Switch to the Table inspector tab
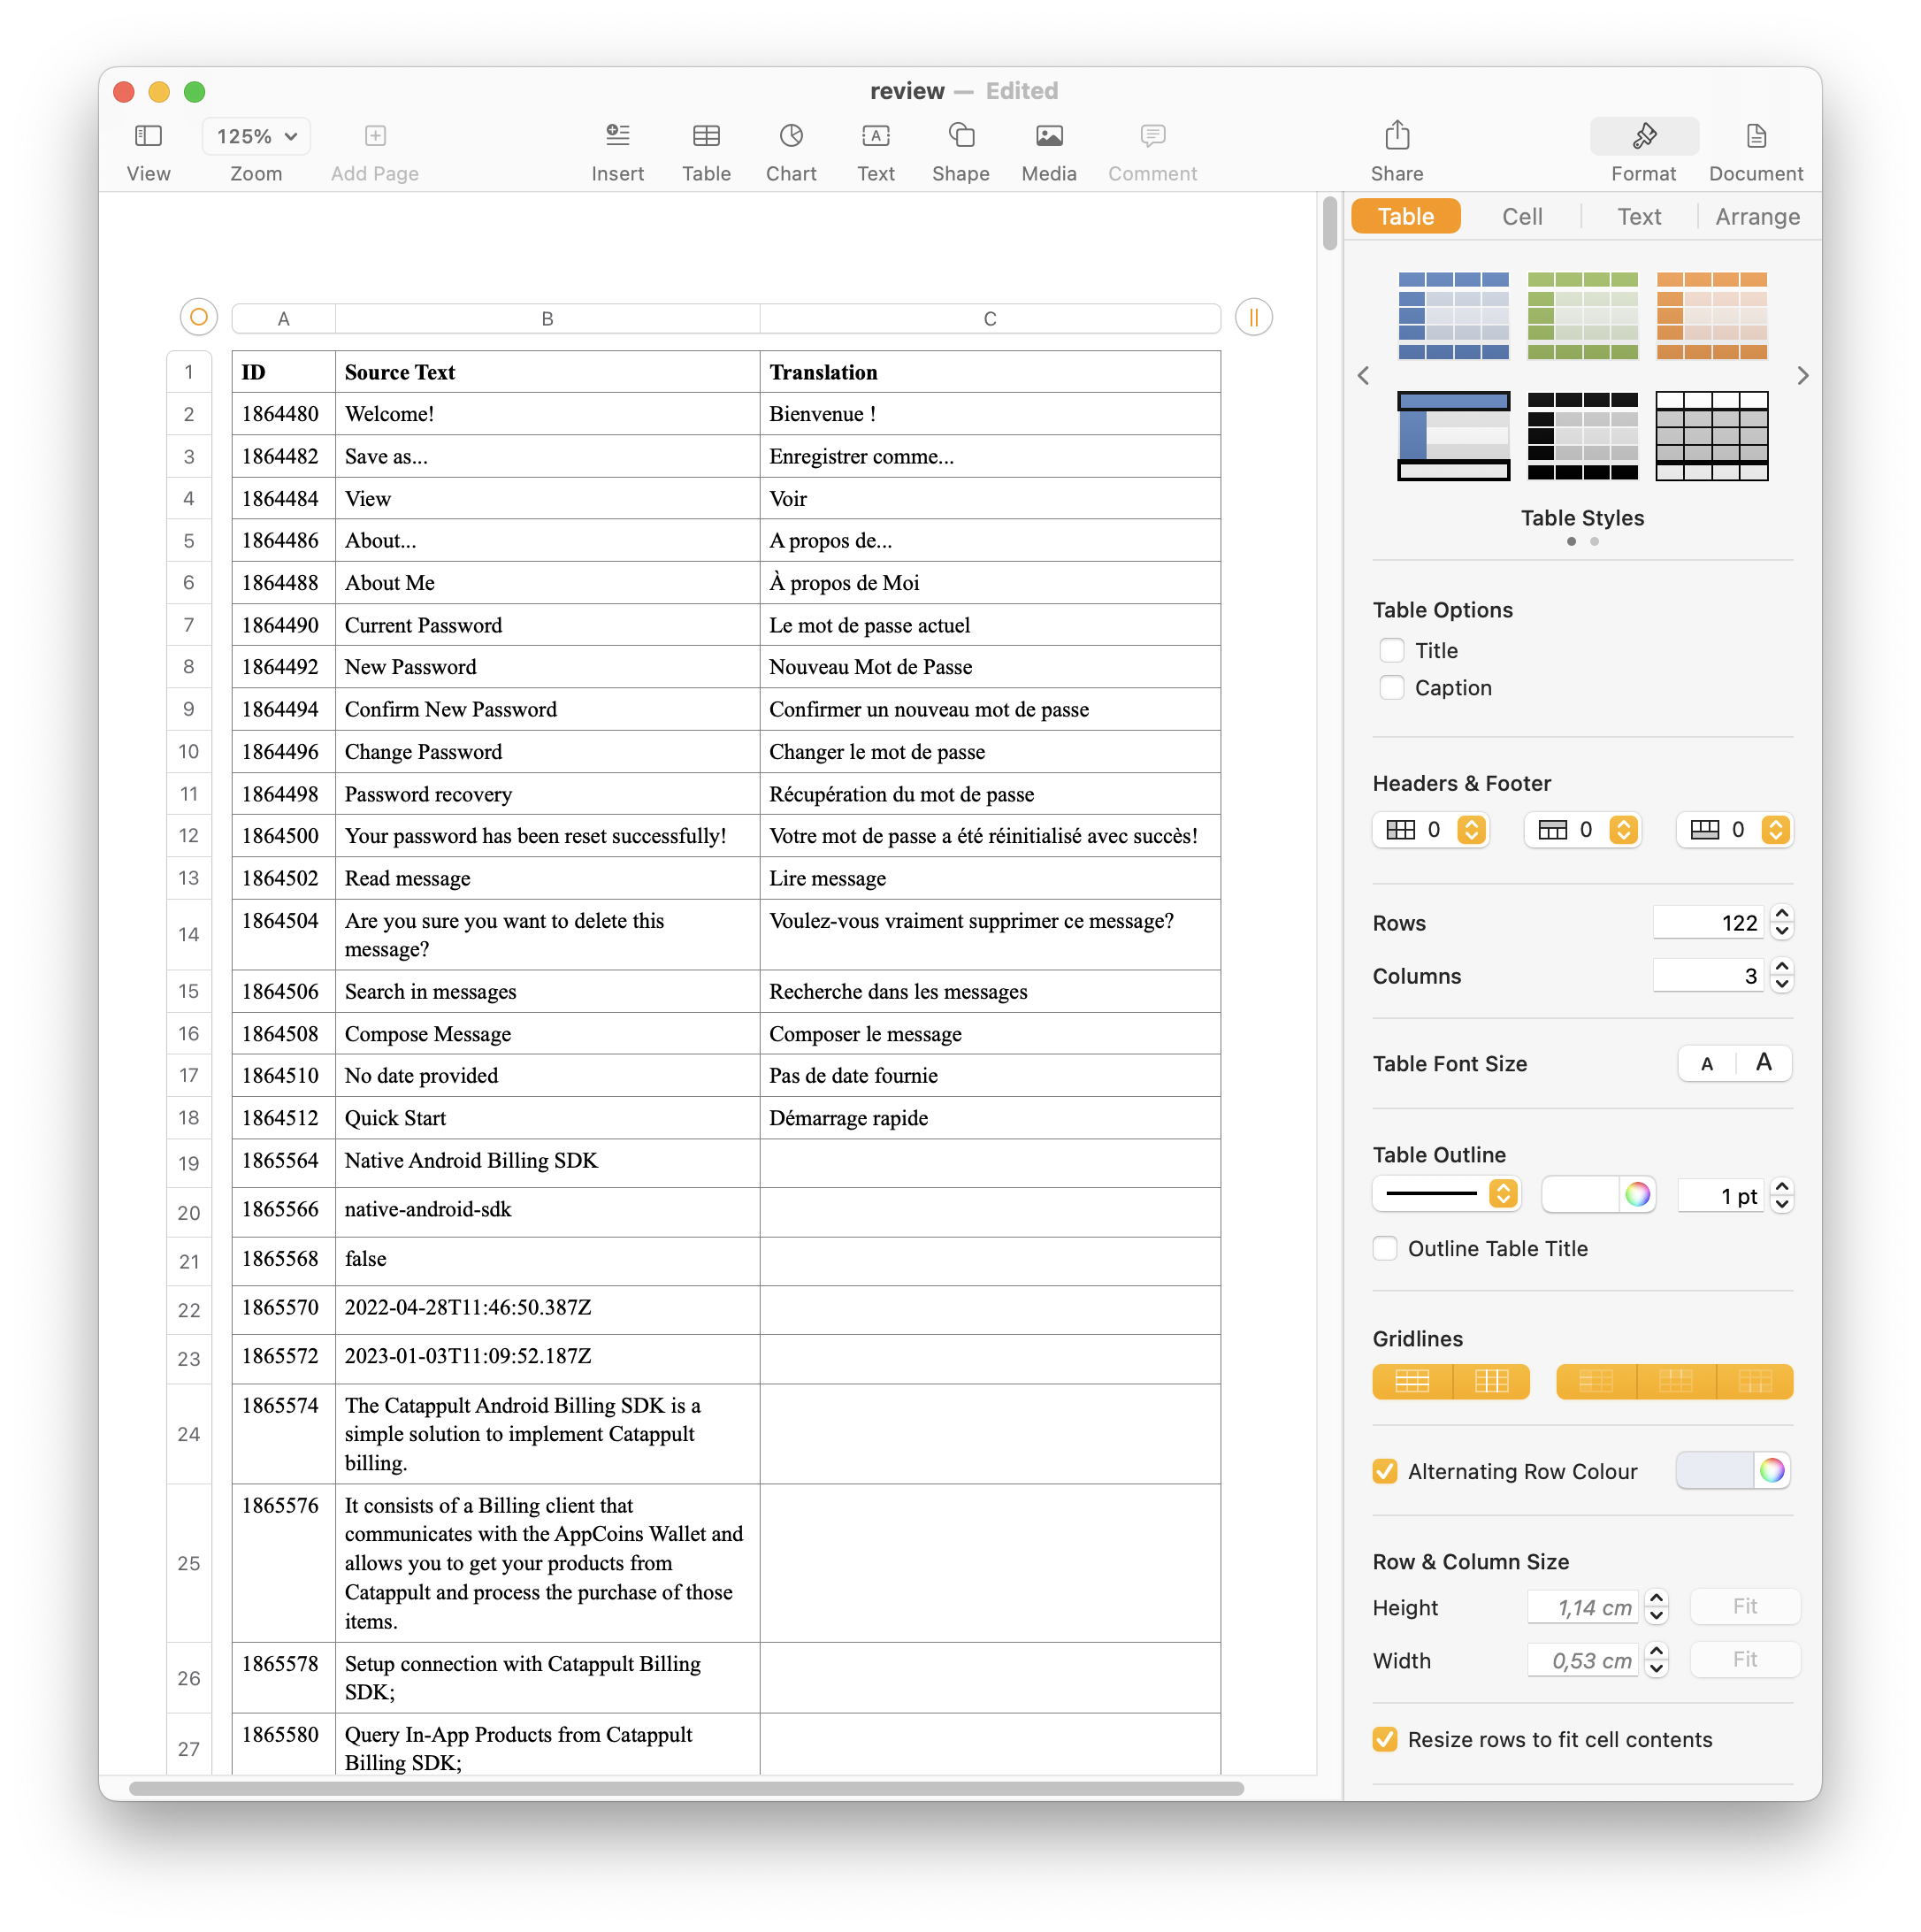 pyautogui.click(x=1405, y=216)
